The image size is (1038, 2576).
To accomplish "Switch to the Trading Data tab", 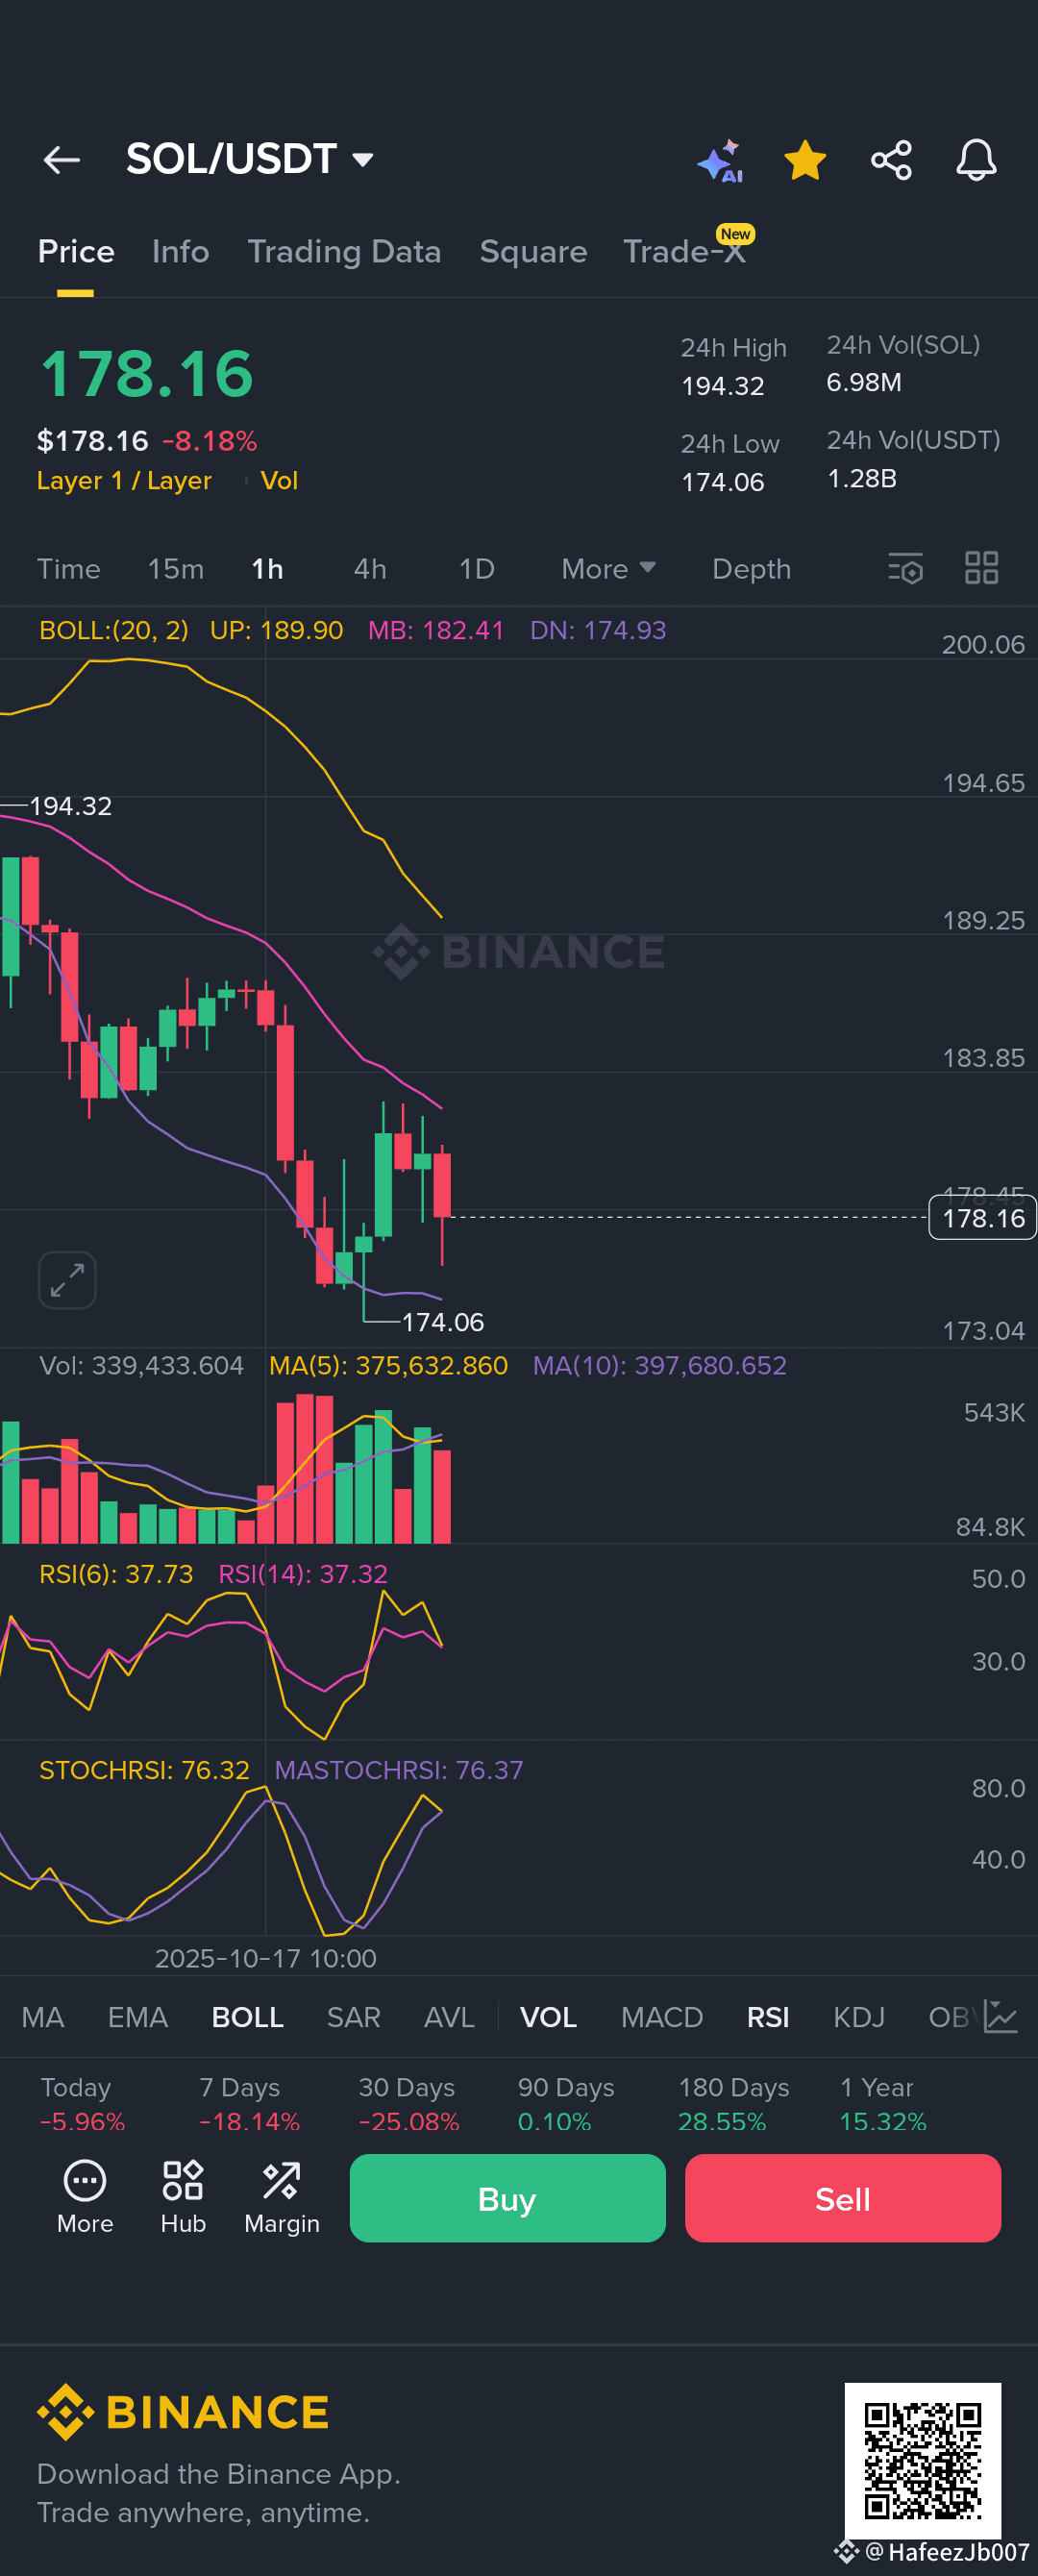I will click(x=344, y=251).
